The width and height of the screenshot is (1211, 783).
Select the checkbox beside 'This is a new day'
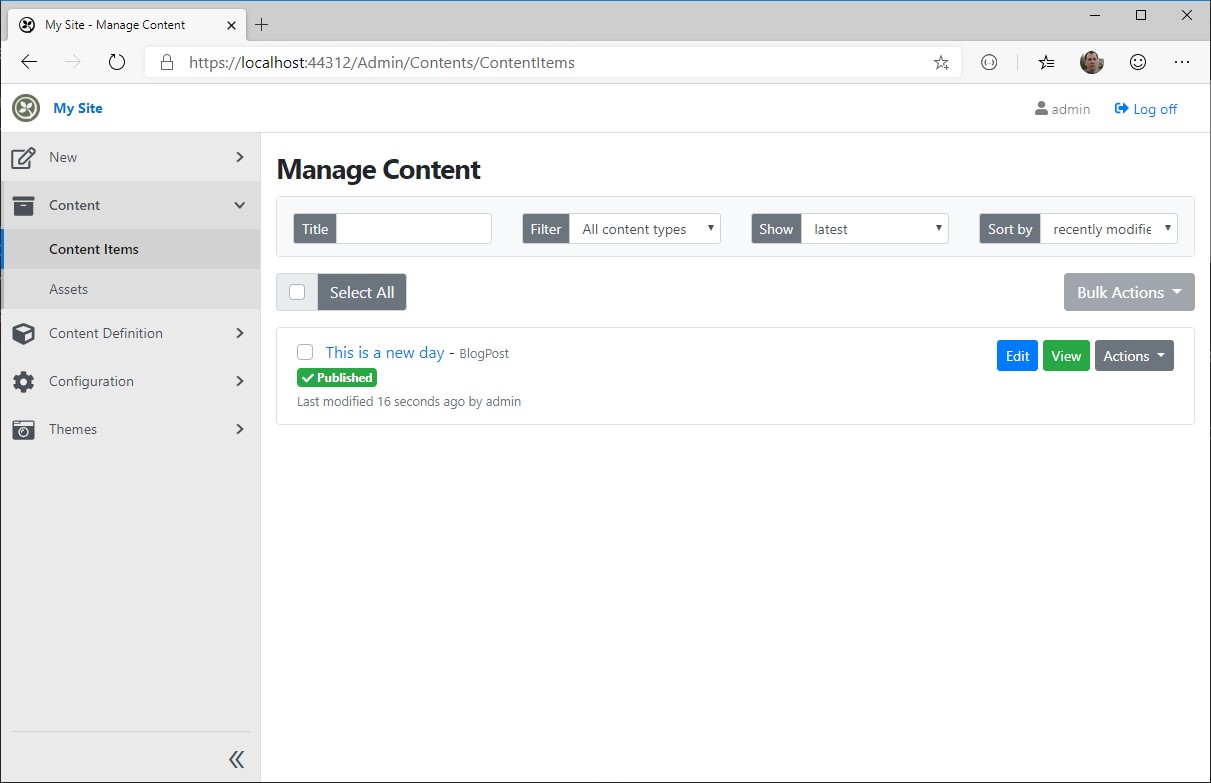tap(305, 352)
